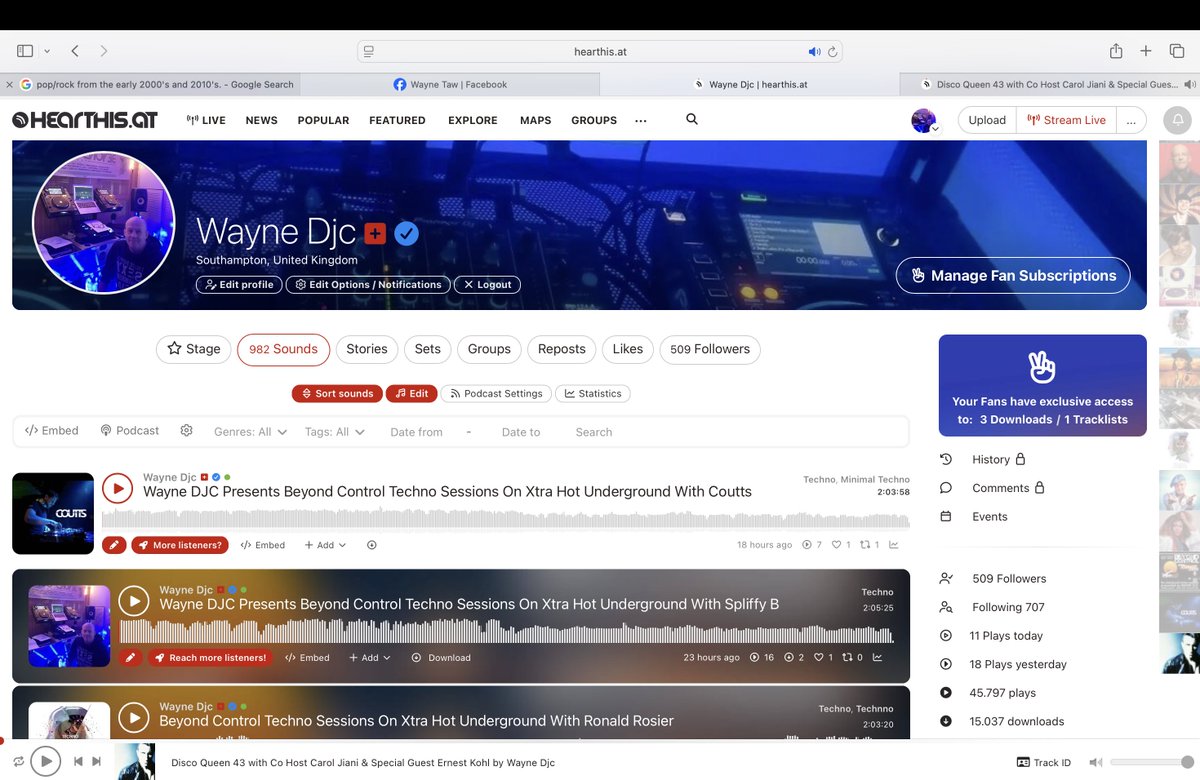Image resolution: width=1200 pixels, height=780 pixels.
Task: Open the Stage tab
Action: click(x=194, y=349)
